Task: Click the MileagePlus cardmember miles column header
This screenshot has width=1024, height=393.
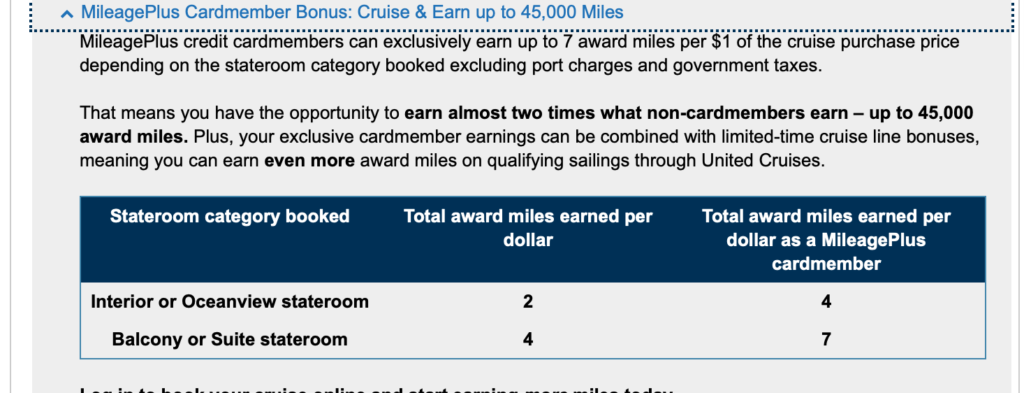Action: [x=826, y=240]
